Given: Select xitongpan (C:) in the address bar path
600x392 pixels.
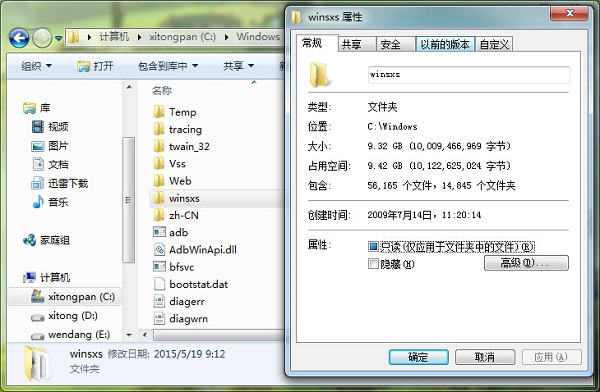Looking at the screenshot, I should pos(183,37).
